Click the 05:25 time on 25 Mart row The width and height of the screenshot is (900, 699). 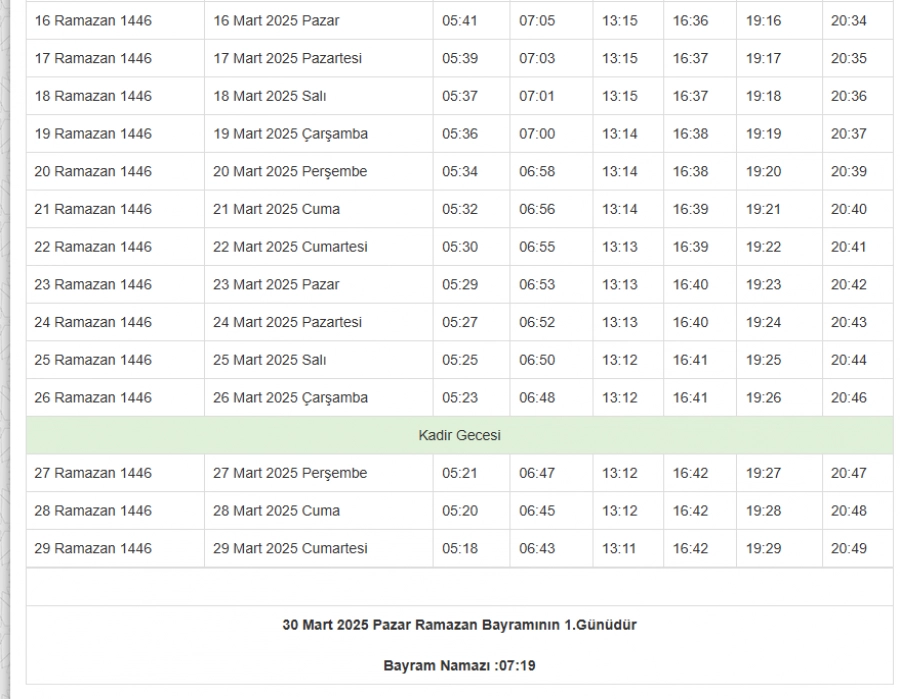click(460, 360)
